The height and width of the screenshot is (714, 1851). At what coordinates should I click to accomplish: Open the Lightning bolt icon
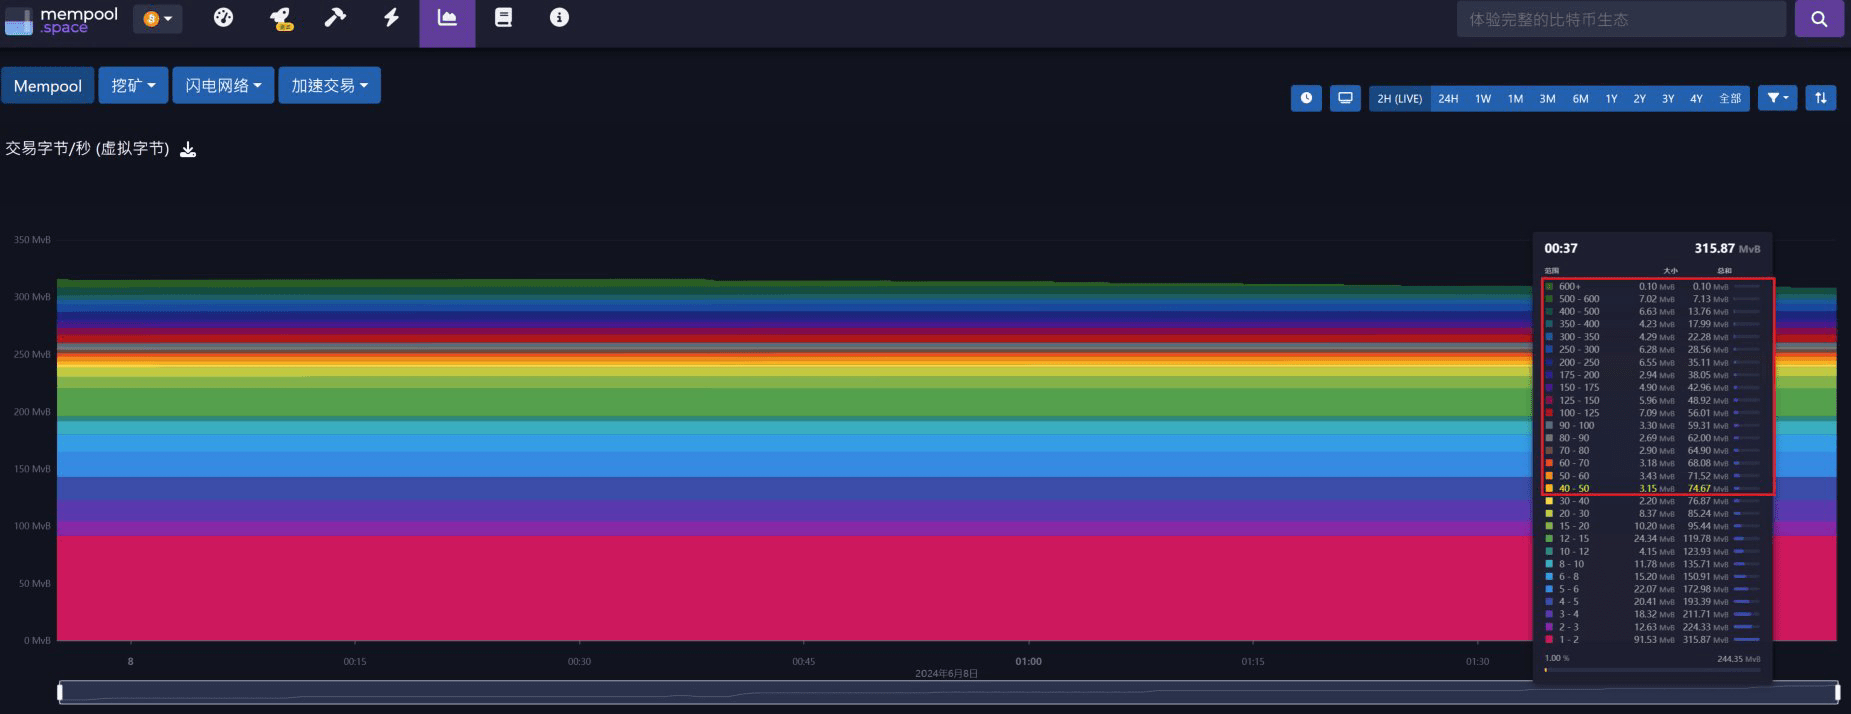click(x=391, y=17)
